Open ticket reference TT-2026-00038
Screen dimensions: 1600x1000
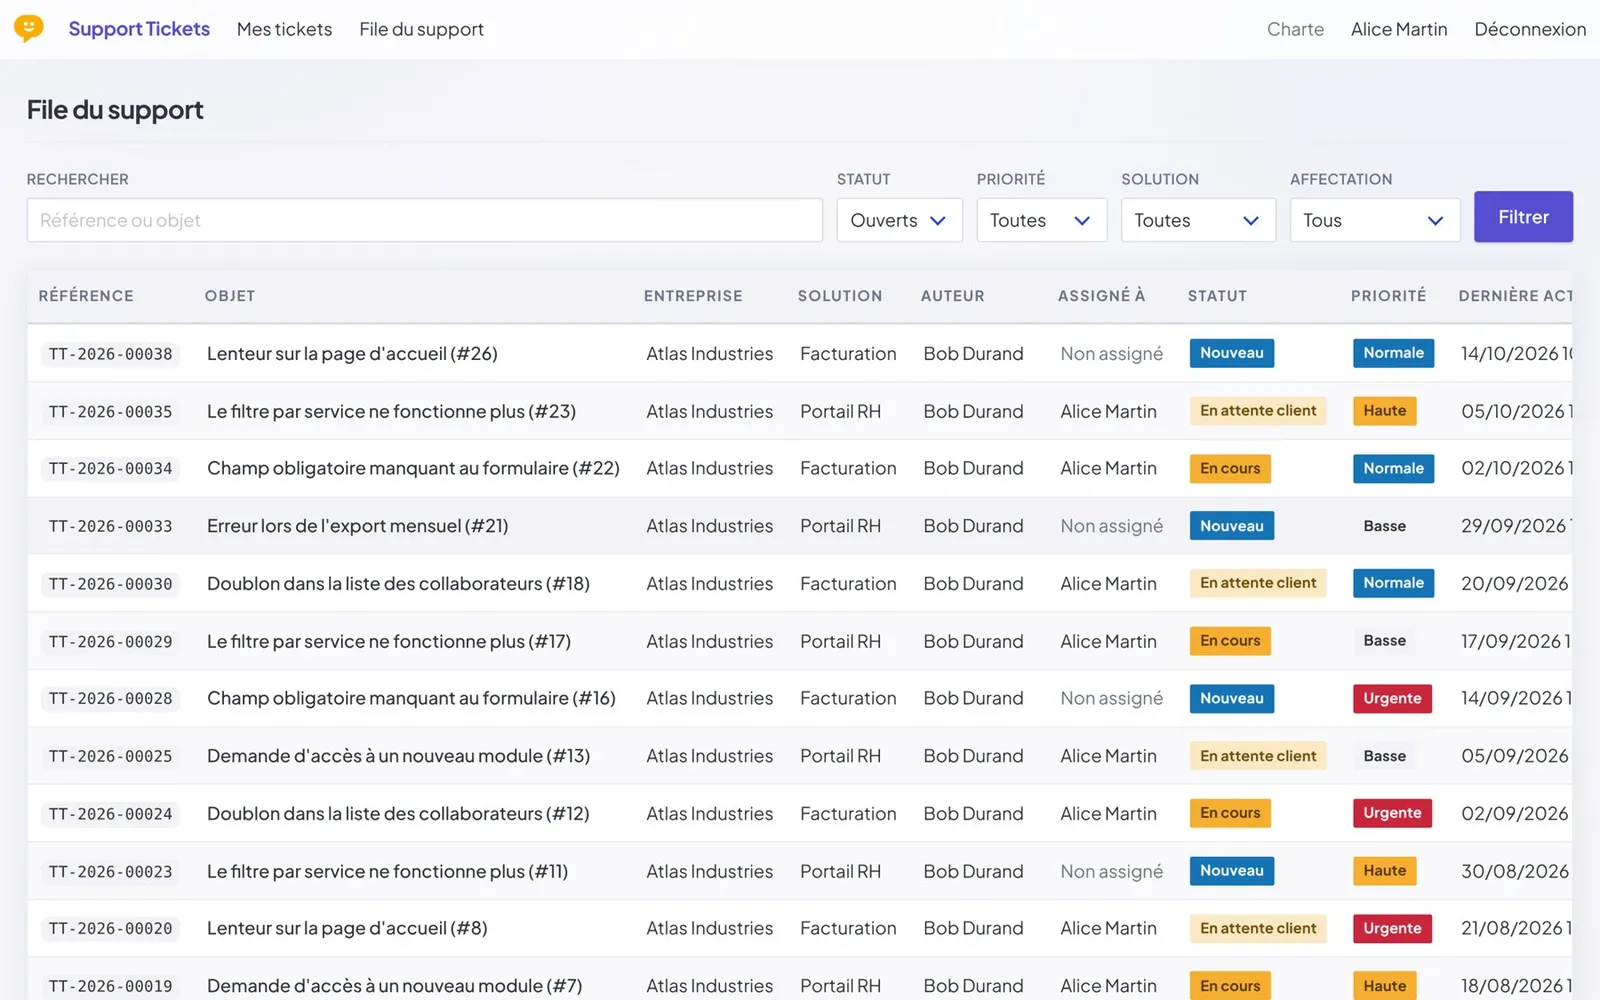[x=110, y=354]
